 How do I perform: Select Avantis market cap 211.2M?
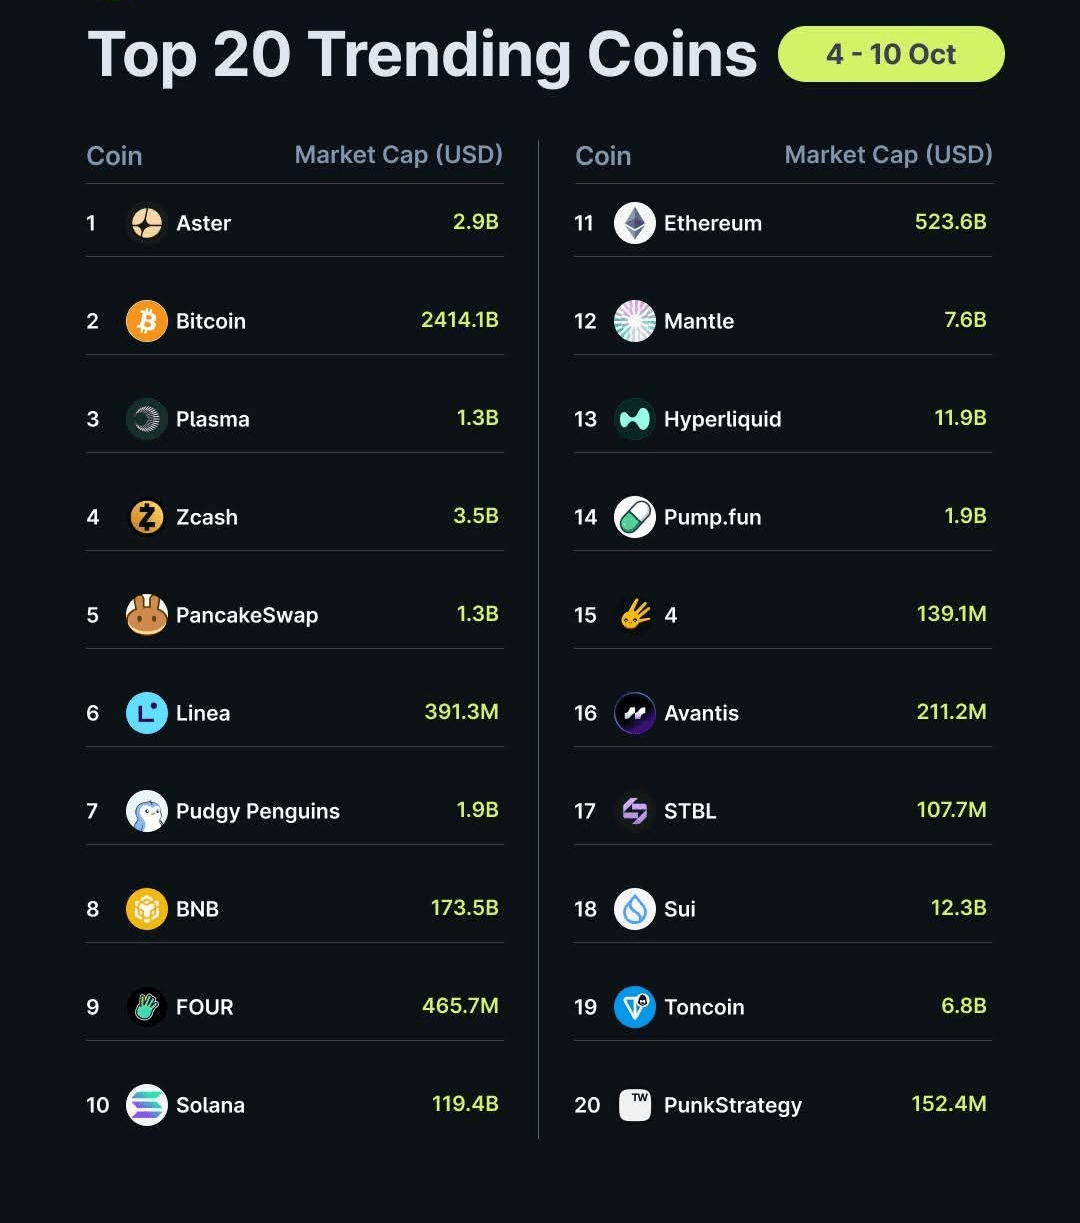(x=951, y=712)
